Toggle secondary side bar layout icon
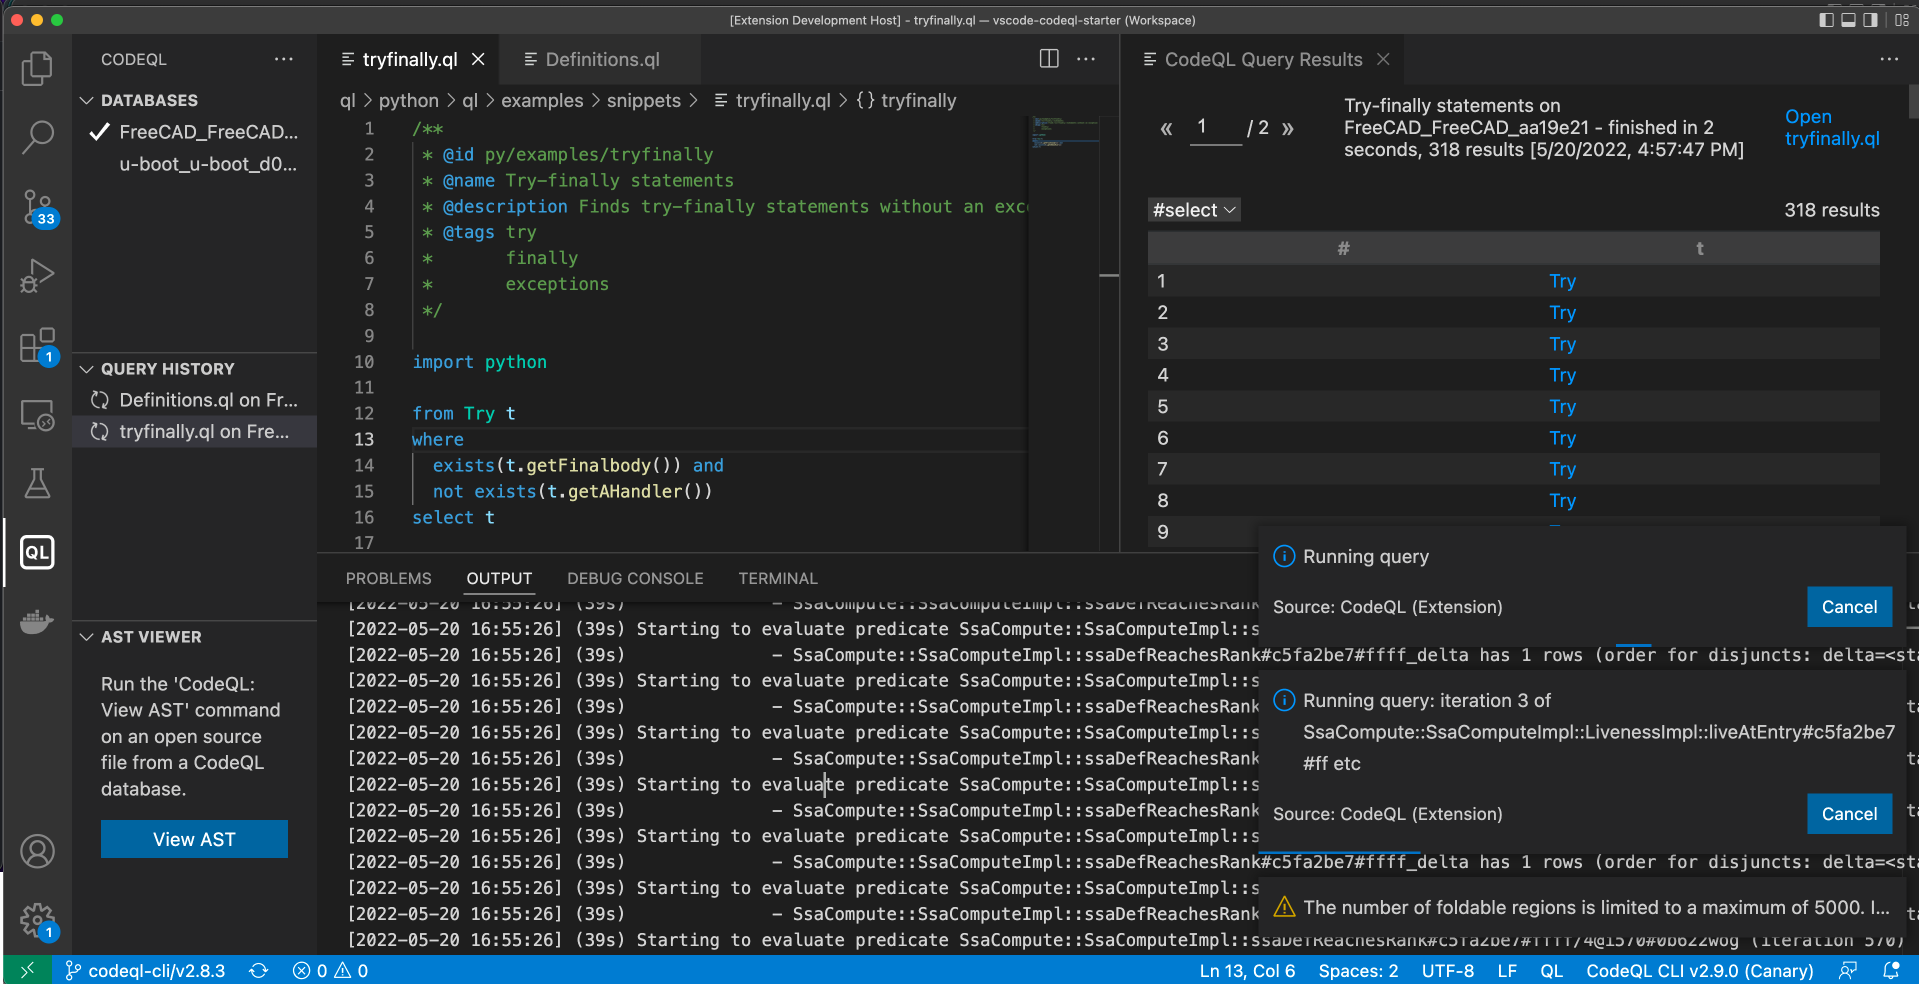Image resolution: width=1919 pixels, height=984 pixels. [x=1870, y=20]
